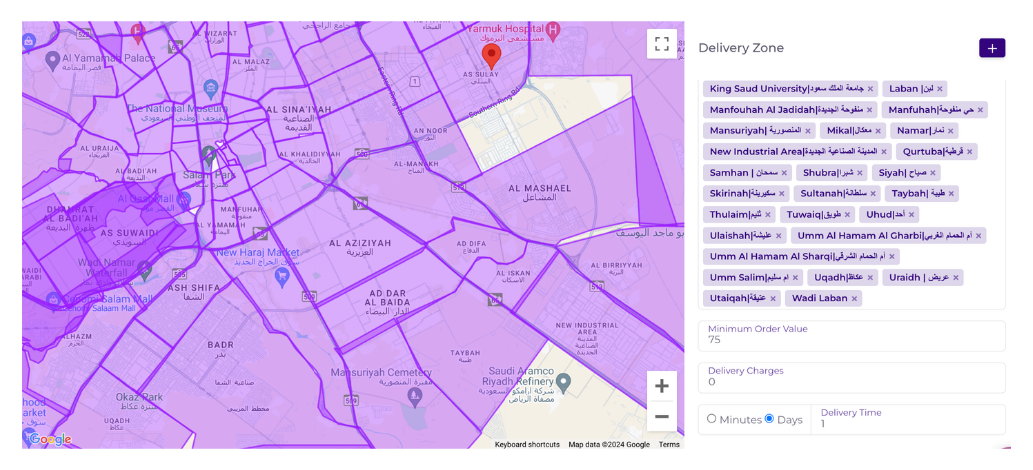Remove the Laban zone tag
This screenshot has height=470, width=1033.
[x=939, y=89]
